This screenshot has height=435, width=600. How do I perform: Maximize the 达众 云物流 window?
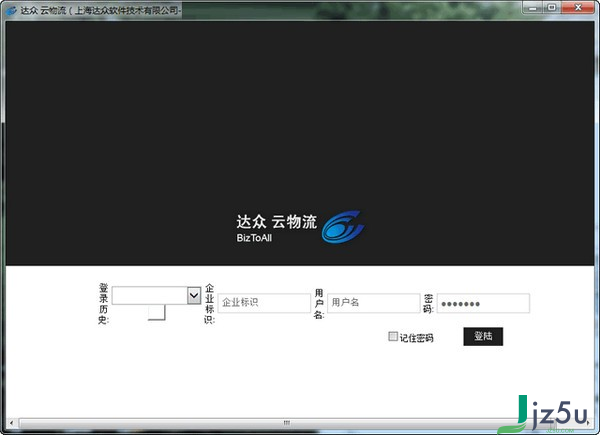552,7
